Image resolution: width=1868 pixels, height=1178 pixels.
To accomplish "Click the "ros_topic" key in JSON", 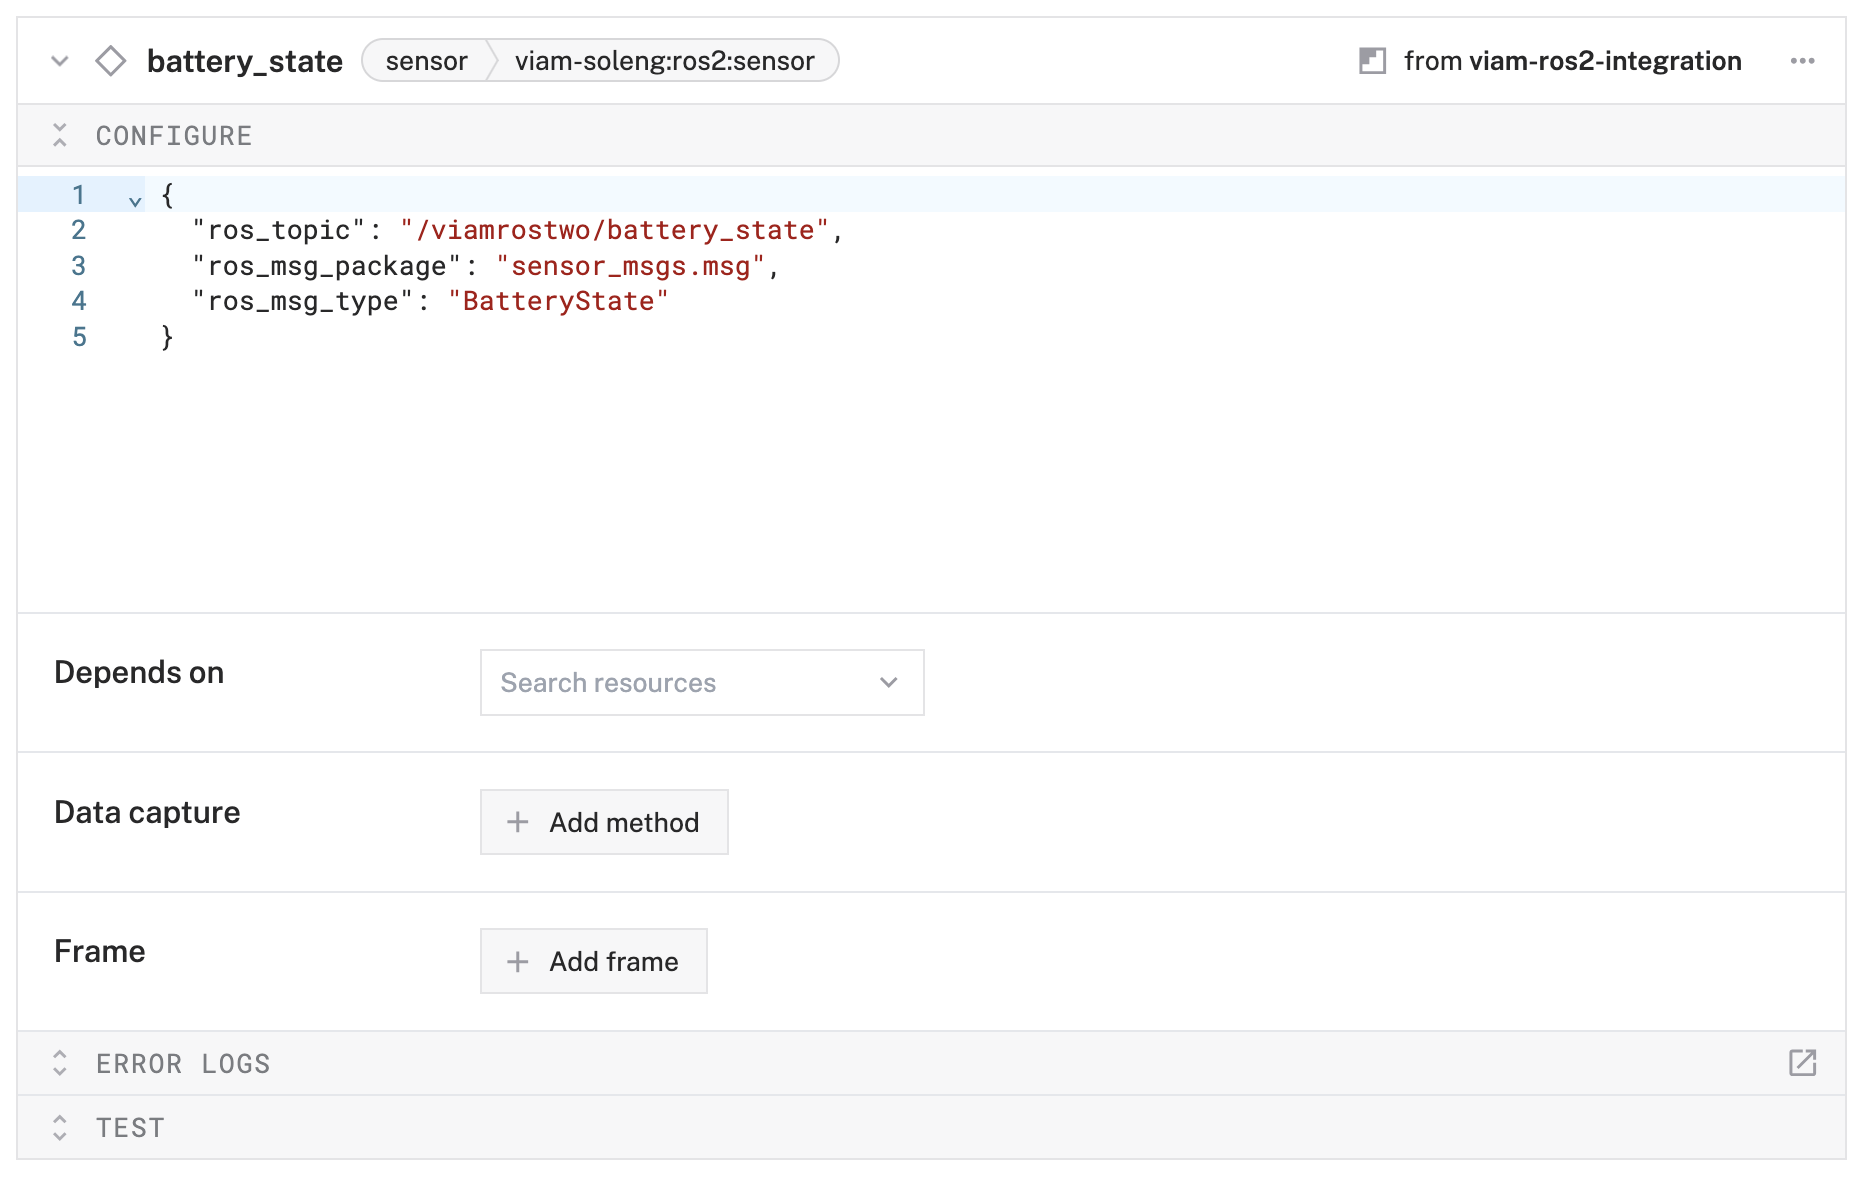I will click(279, 230).
